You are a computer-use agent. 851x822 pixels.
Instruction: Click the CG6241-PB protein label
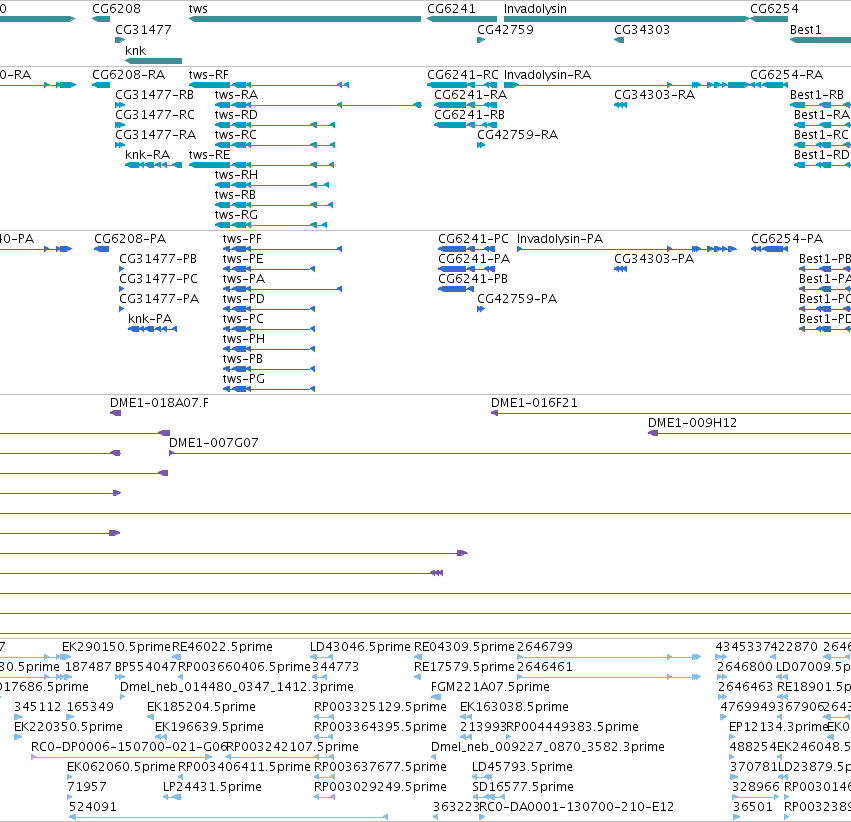click(473, 279)
